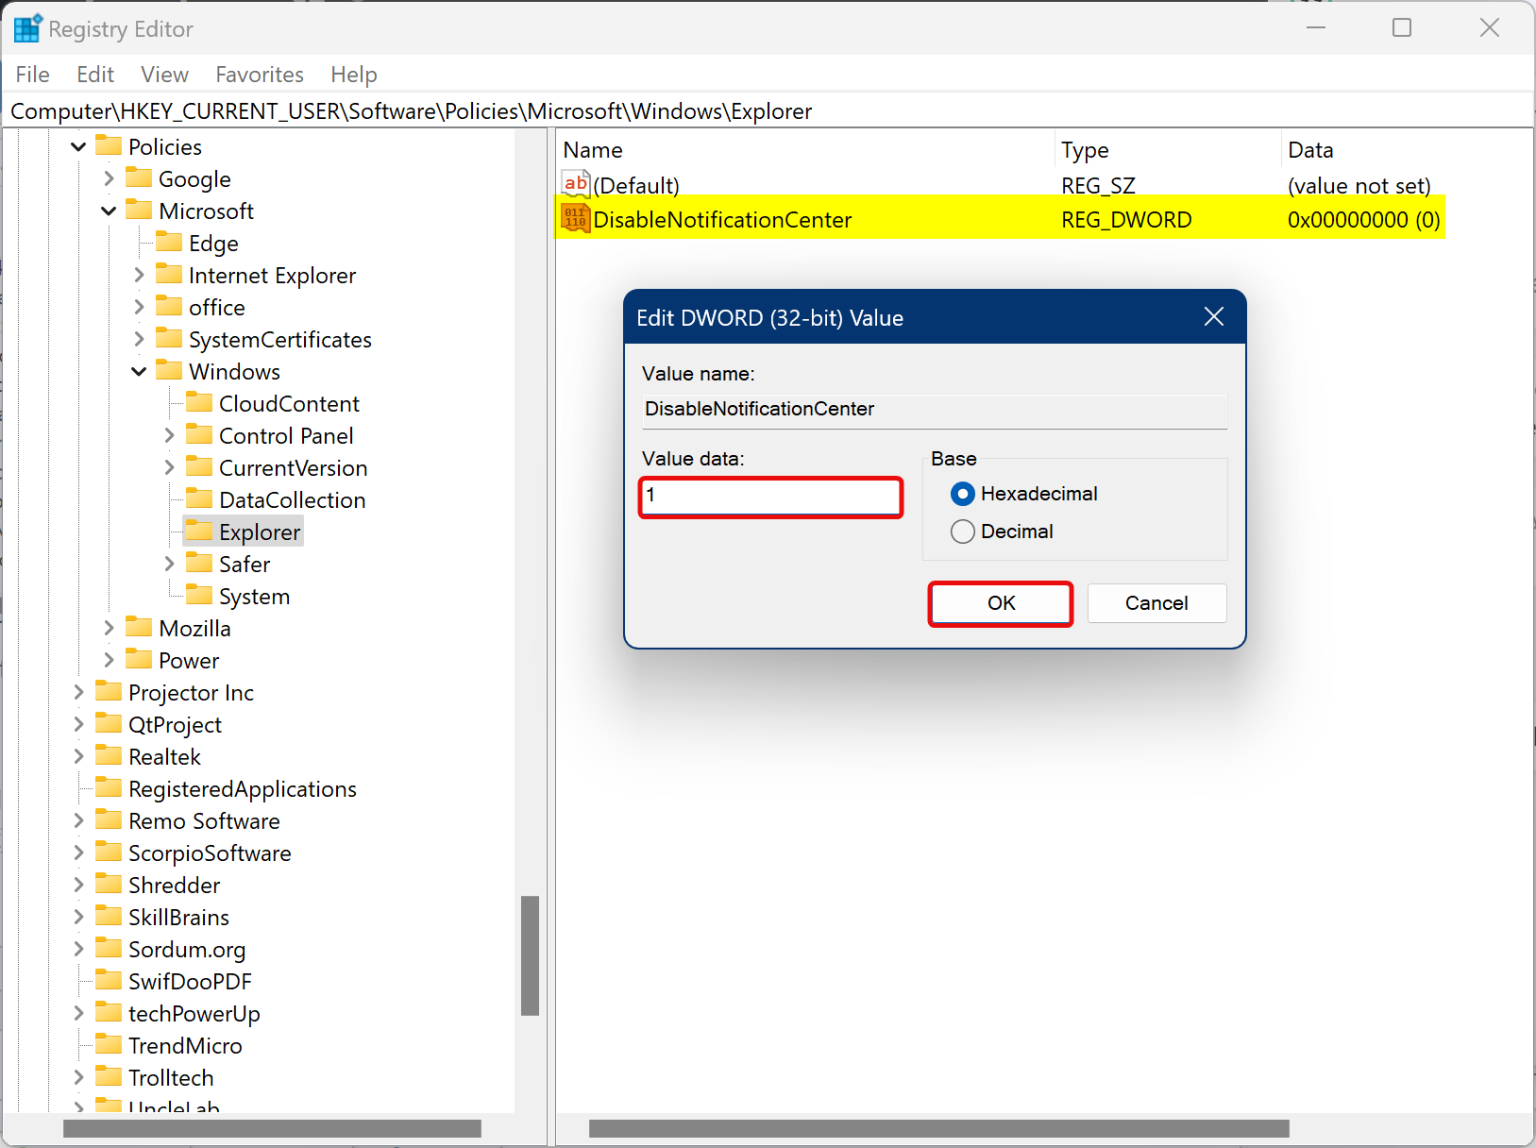Viewport: 1536px width, 1148px height.
Task: Confirm the value with OK button
Action: (x=1000, y=603)
